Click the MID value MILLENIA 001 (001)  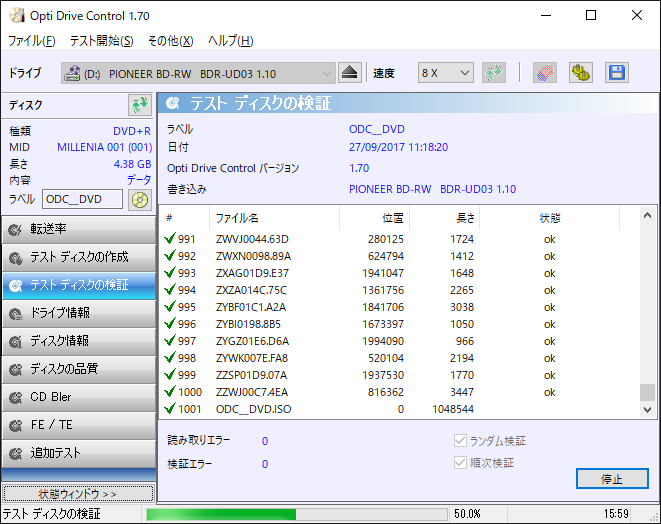click(105, 147)
